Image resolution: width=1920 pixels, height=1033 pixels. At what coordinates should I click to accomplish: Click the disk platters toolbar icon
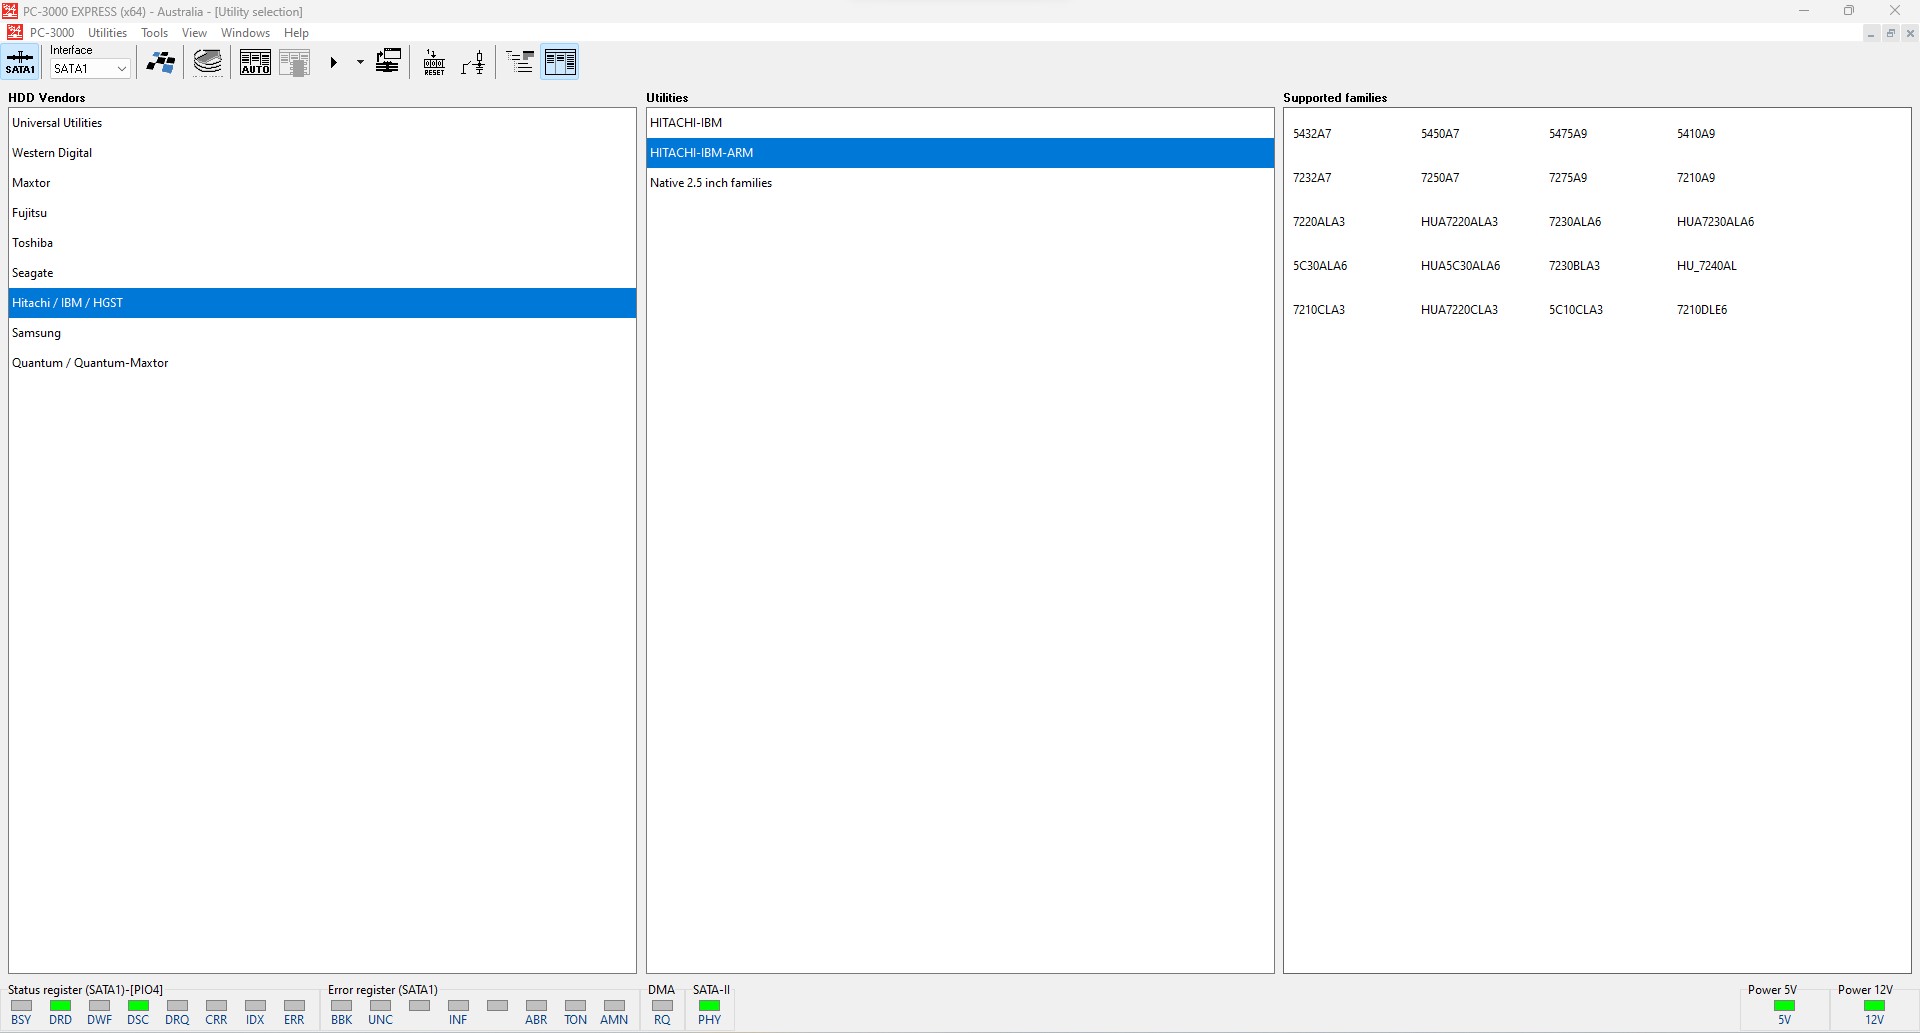[208, 62]
